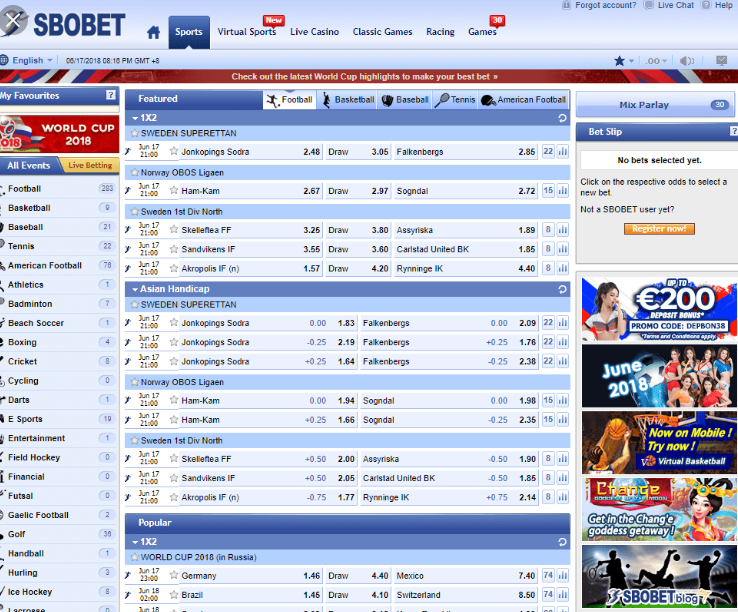Open Live Casino menu item
This screenshot has height=612, width=738.
click(314, 32)
